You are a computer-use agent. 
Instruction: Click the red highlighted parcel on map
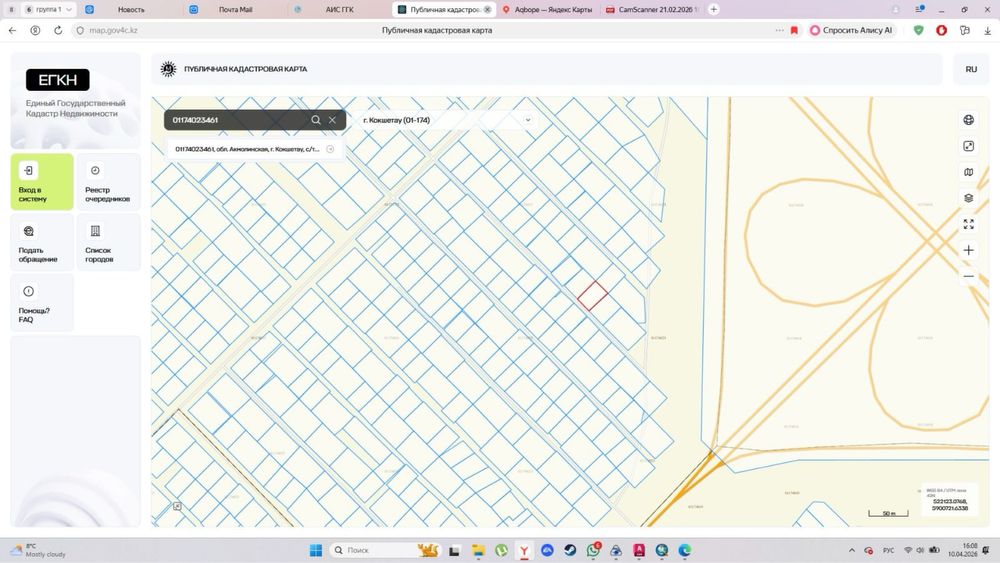pos(592,296)
